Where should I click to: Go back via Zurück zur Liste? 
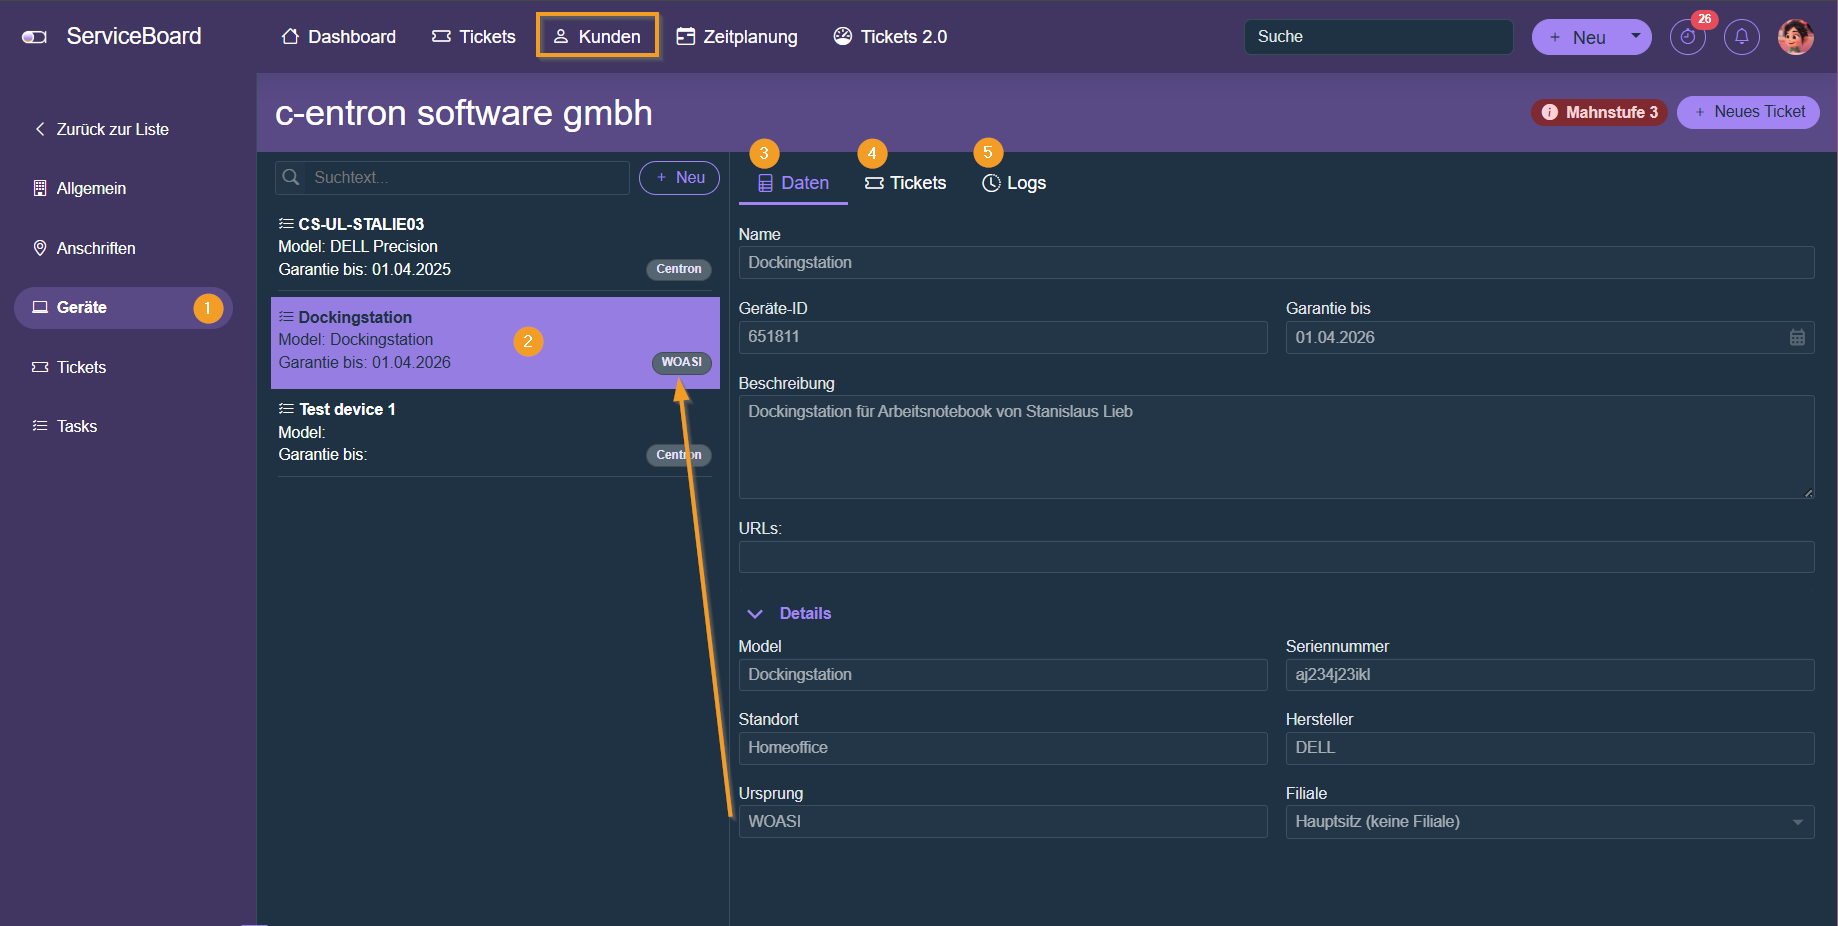102,129
